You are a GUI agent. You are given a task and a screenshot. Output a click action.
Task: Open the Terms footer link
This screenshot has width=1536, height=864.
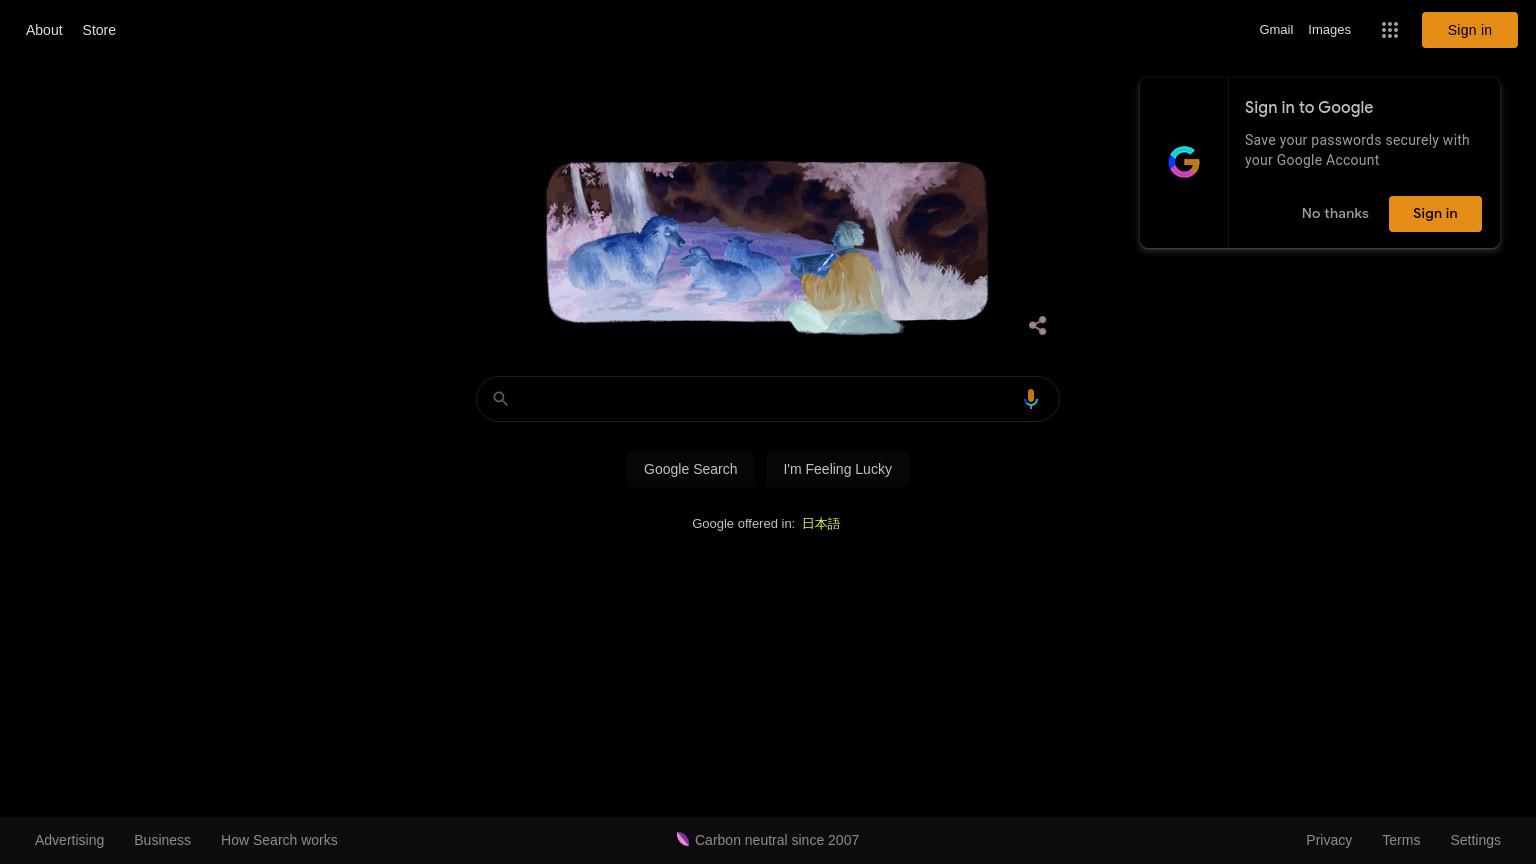pyautogui.click(x=1401, y=840)
